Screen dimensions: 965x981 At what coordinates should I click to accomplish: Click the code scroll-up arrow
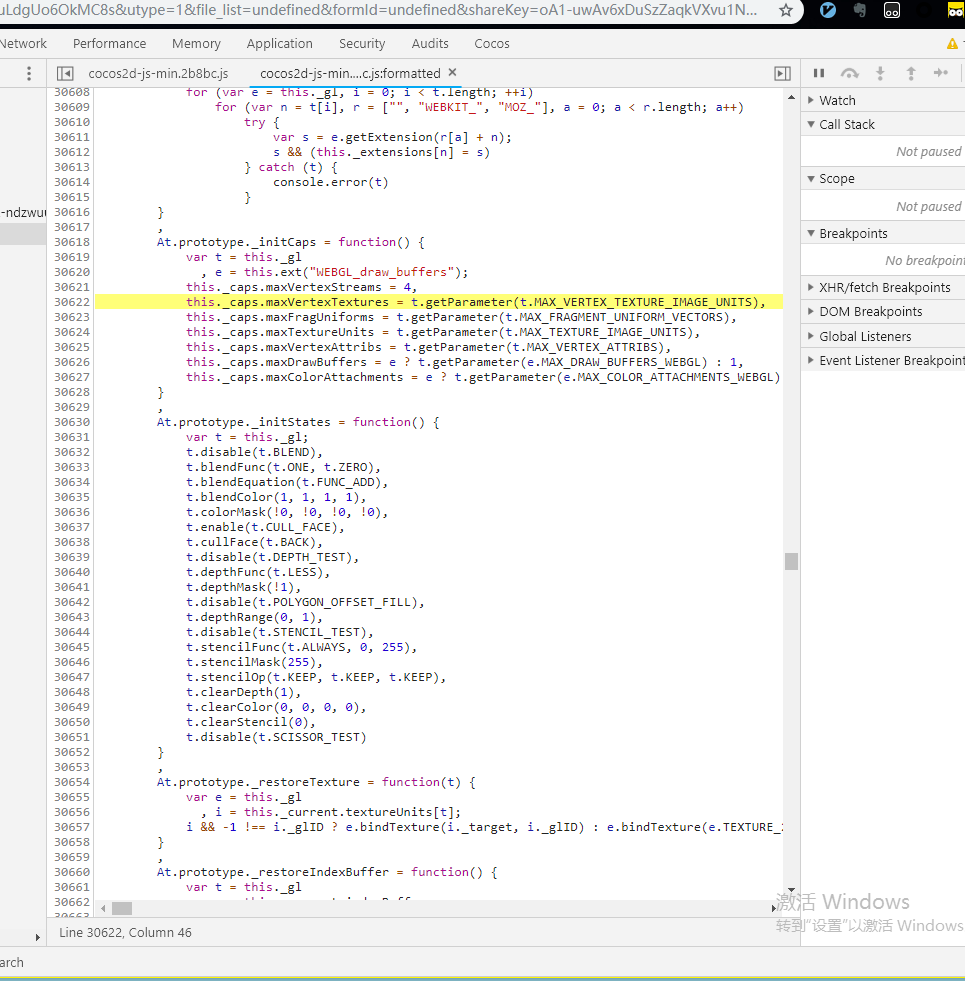tap(791, 98)
